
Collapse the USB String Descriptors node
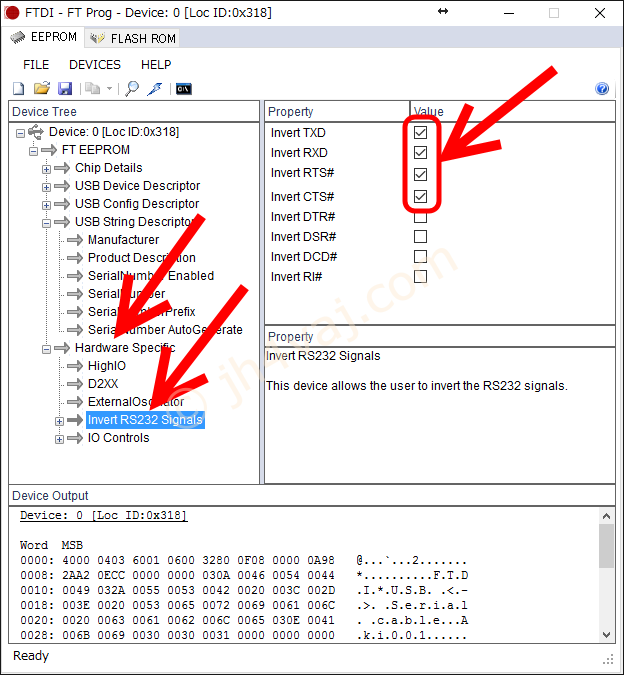pos(46,223)
